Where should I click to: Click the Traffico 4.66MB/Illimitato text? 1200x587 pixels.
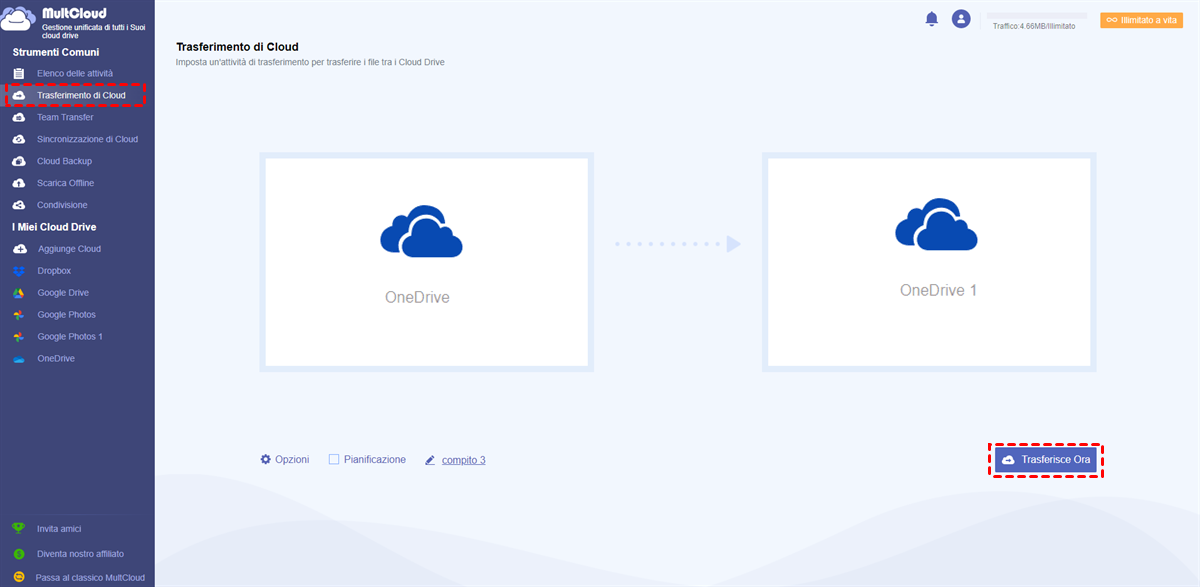coord(1034,26)
